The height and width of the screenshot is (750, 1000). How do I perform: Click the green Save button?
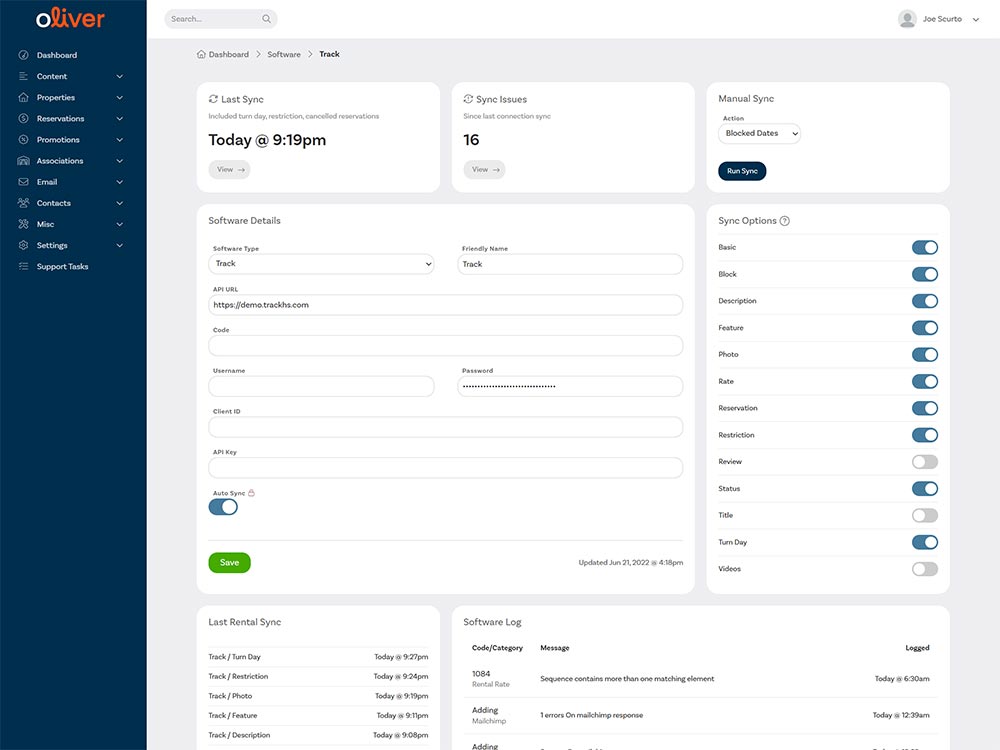229,563
